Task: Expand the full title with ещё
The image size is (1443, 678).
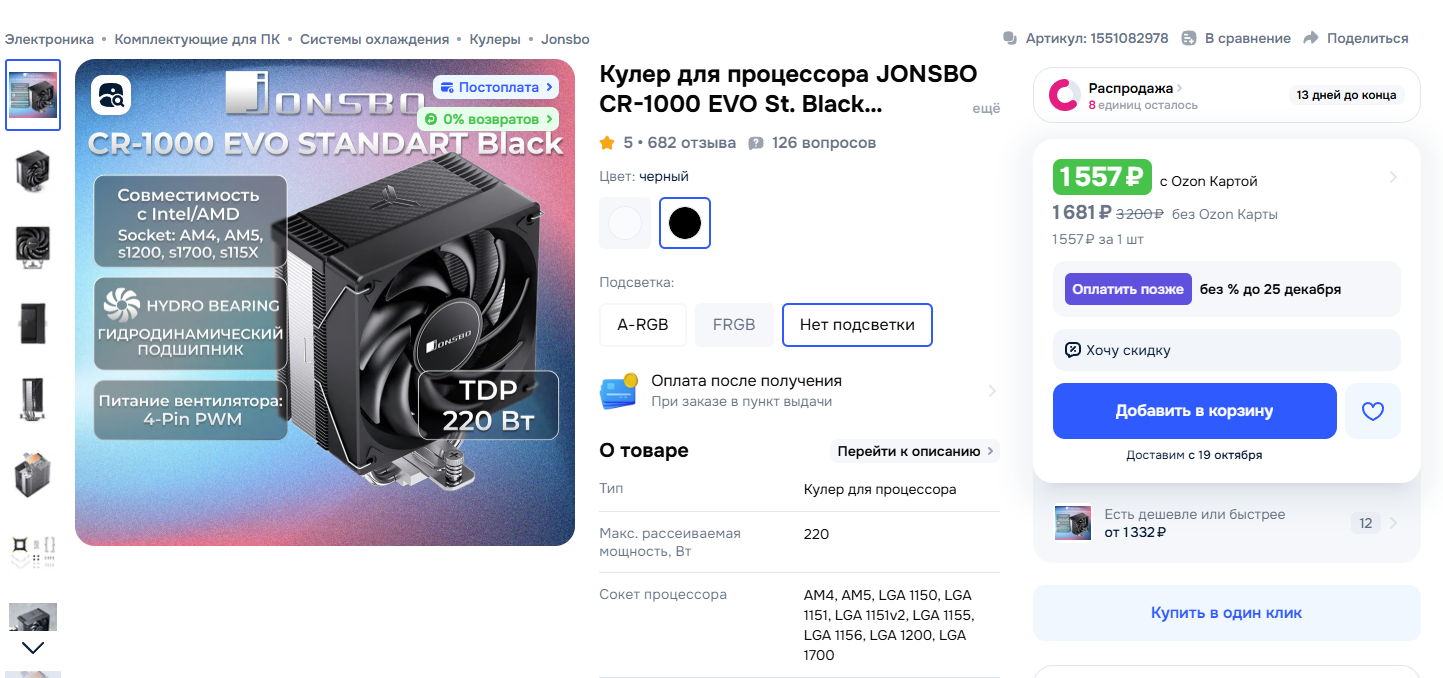Action: [986, 109]
